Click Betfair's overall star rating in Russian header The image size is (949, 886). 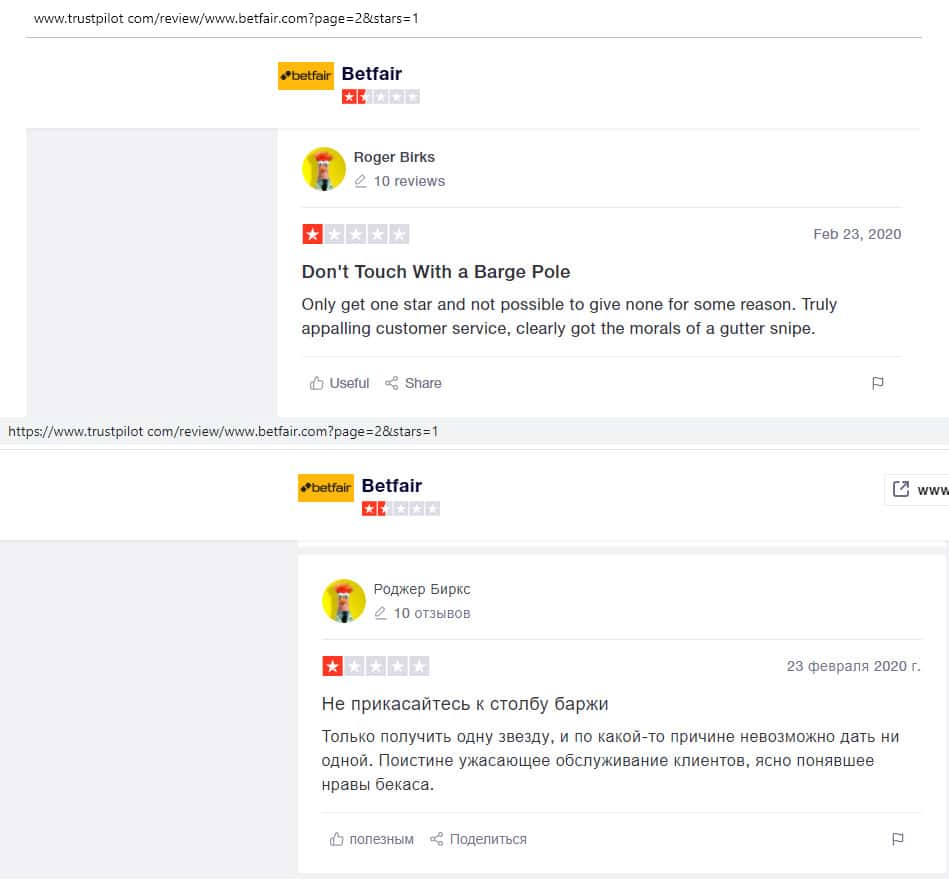point(401,509)
